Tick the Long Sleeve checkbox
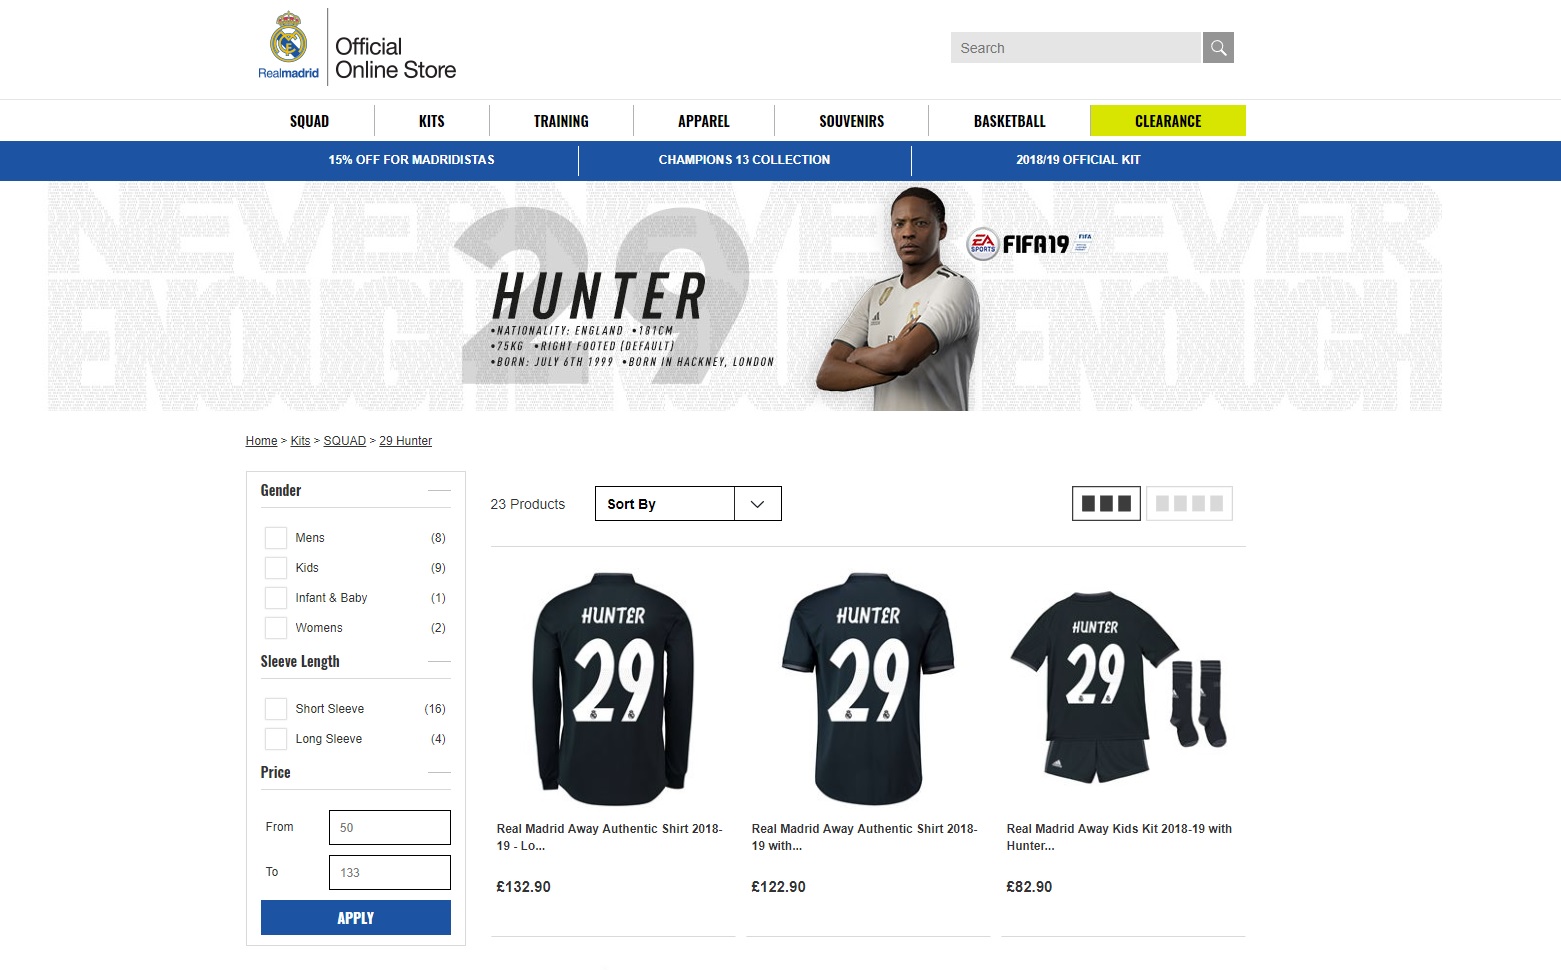This screenshot has height=970, width=1561. point(276,739)
